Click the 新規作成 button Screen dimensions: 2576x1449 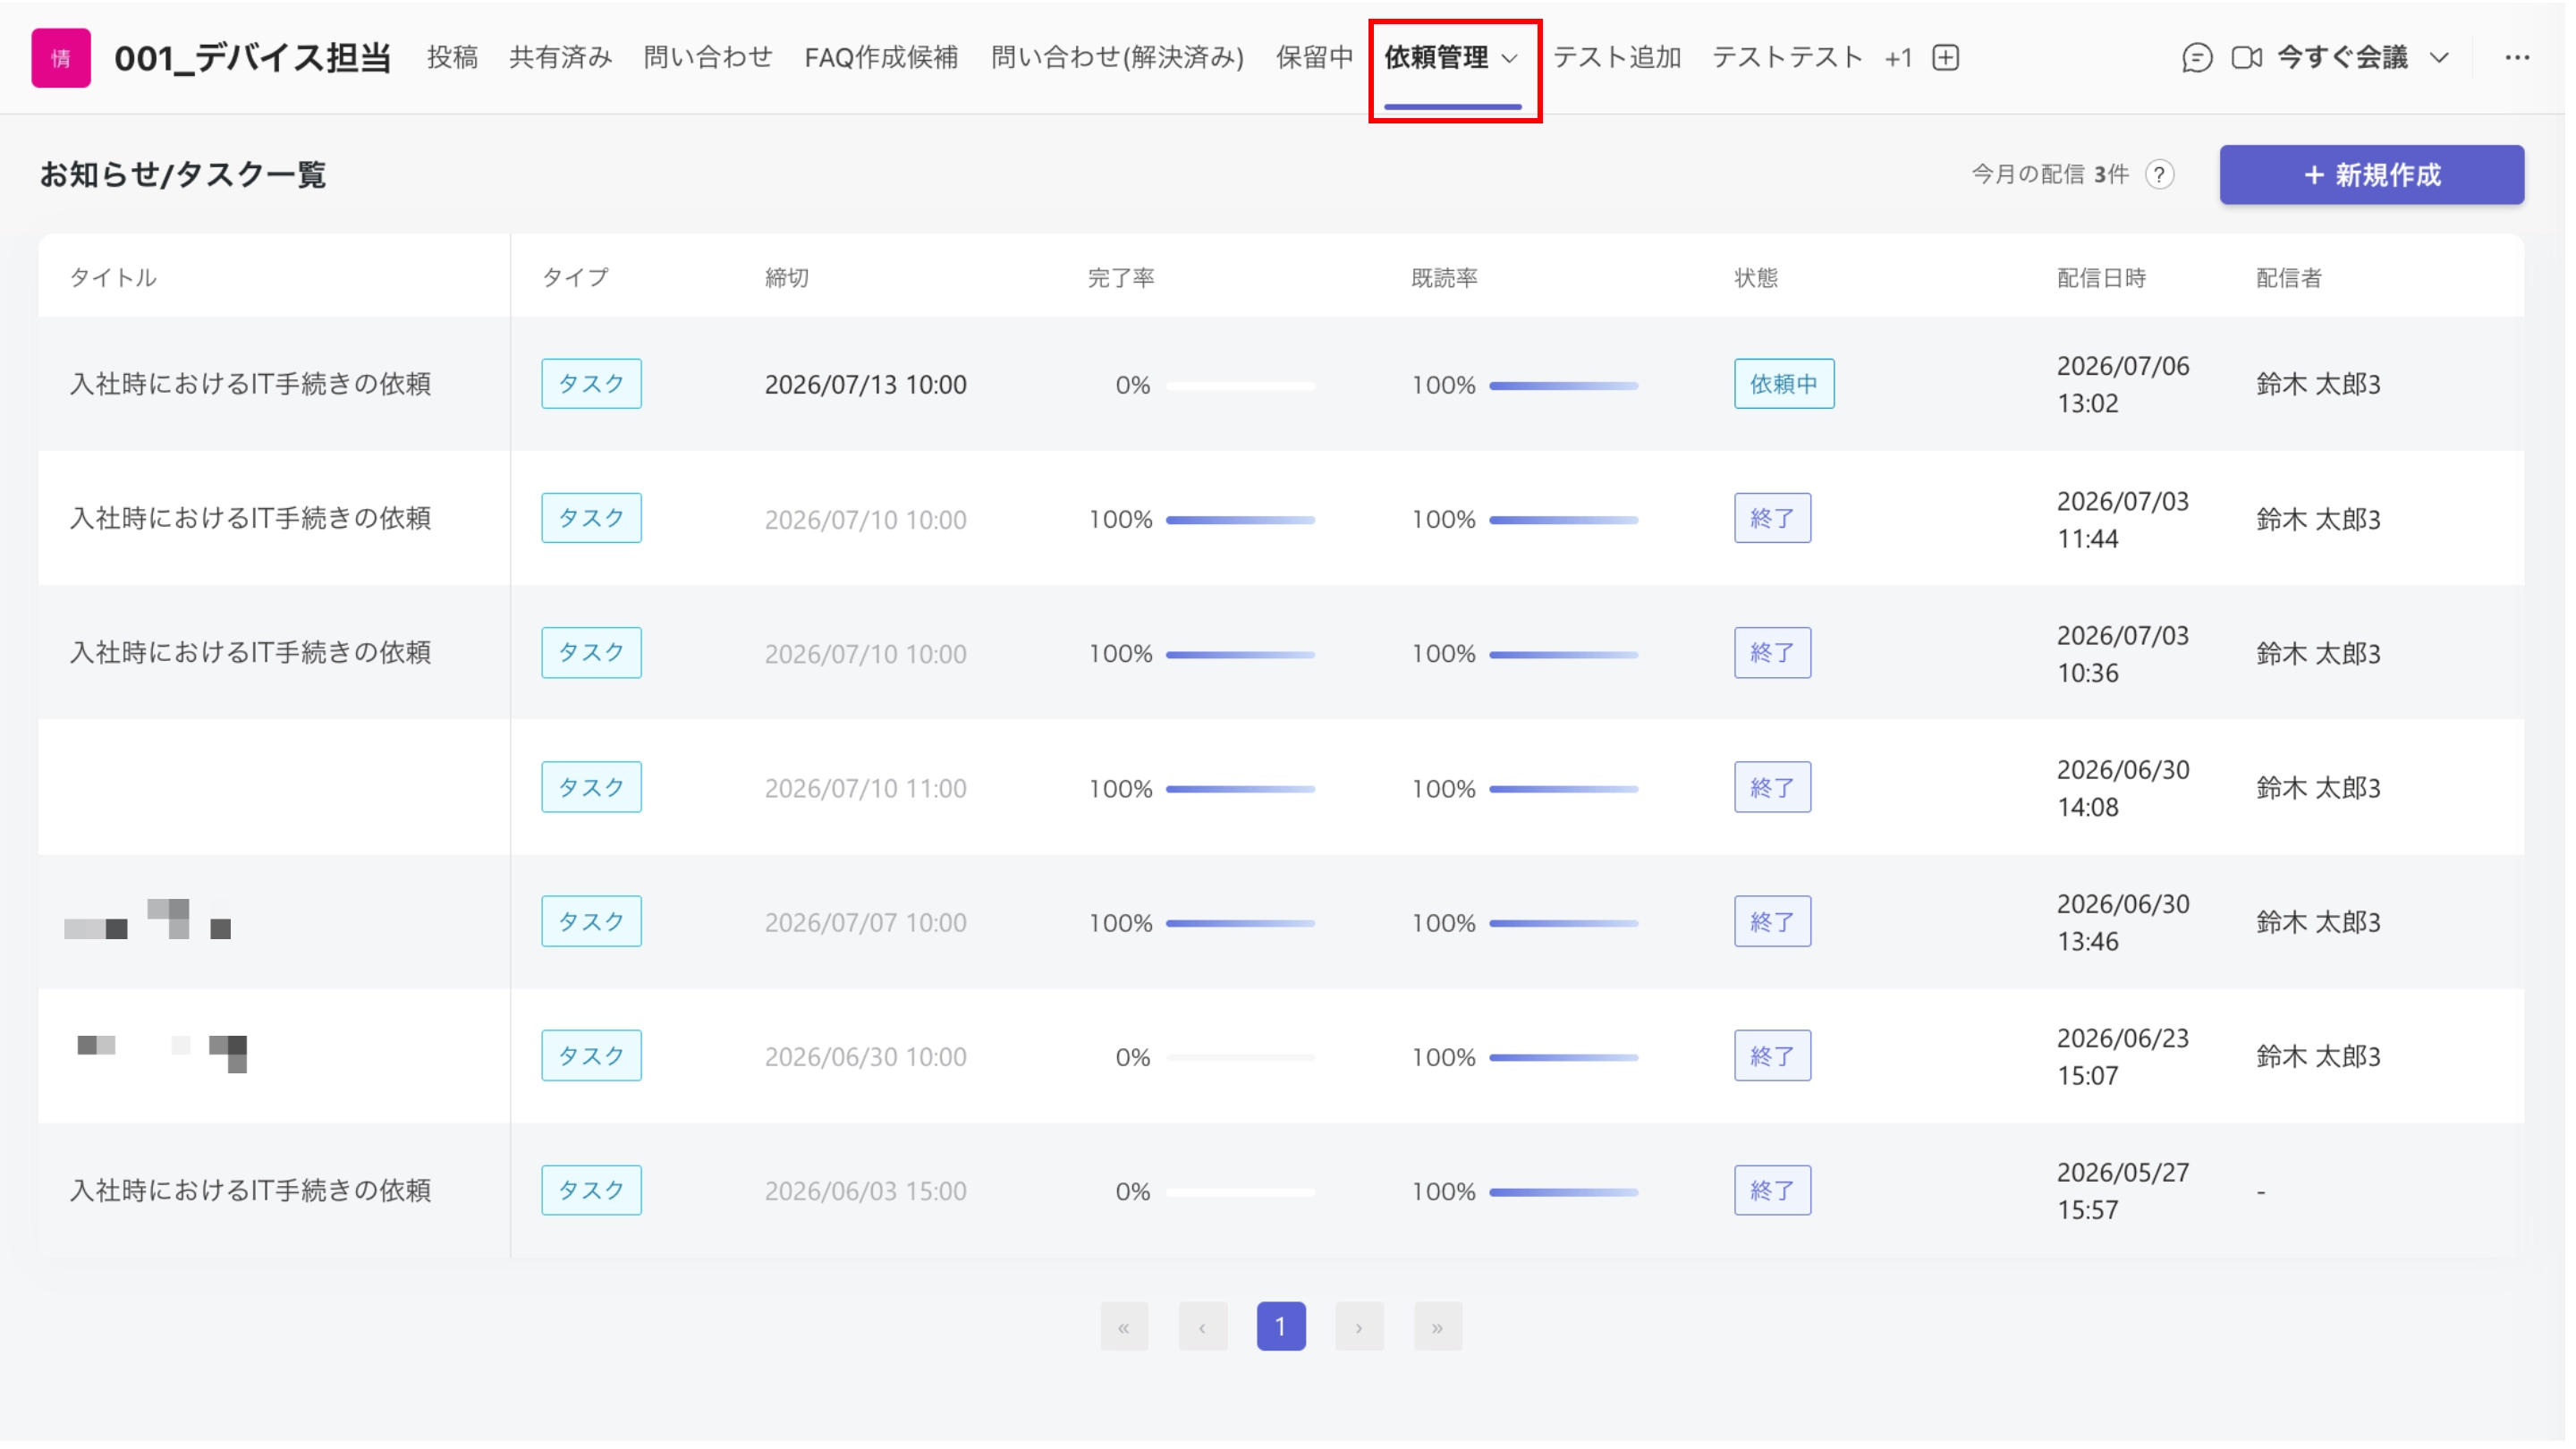2372,175
